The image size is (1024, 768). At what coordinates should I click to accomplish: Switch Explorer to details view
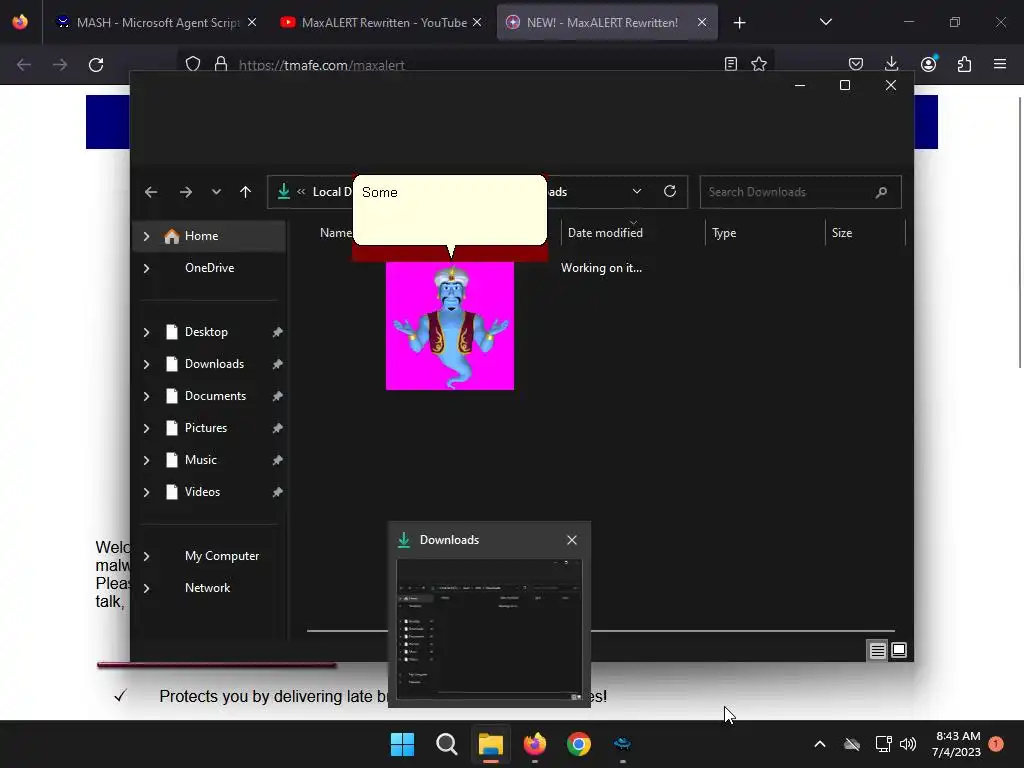pyautogui.click(x=877, y=650)
